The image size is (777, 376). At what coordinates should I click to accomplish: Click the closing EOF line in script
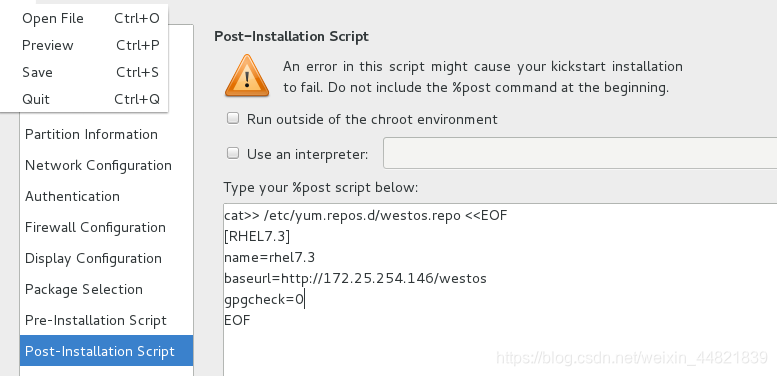tap(237, 320)
